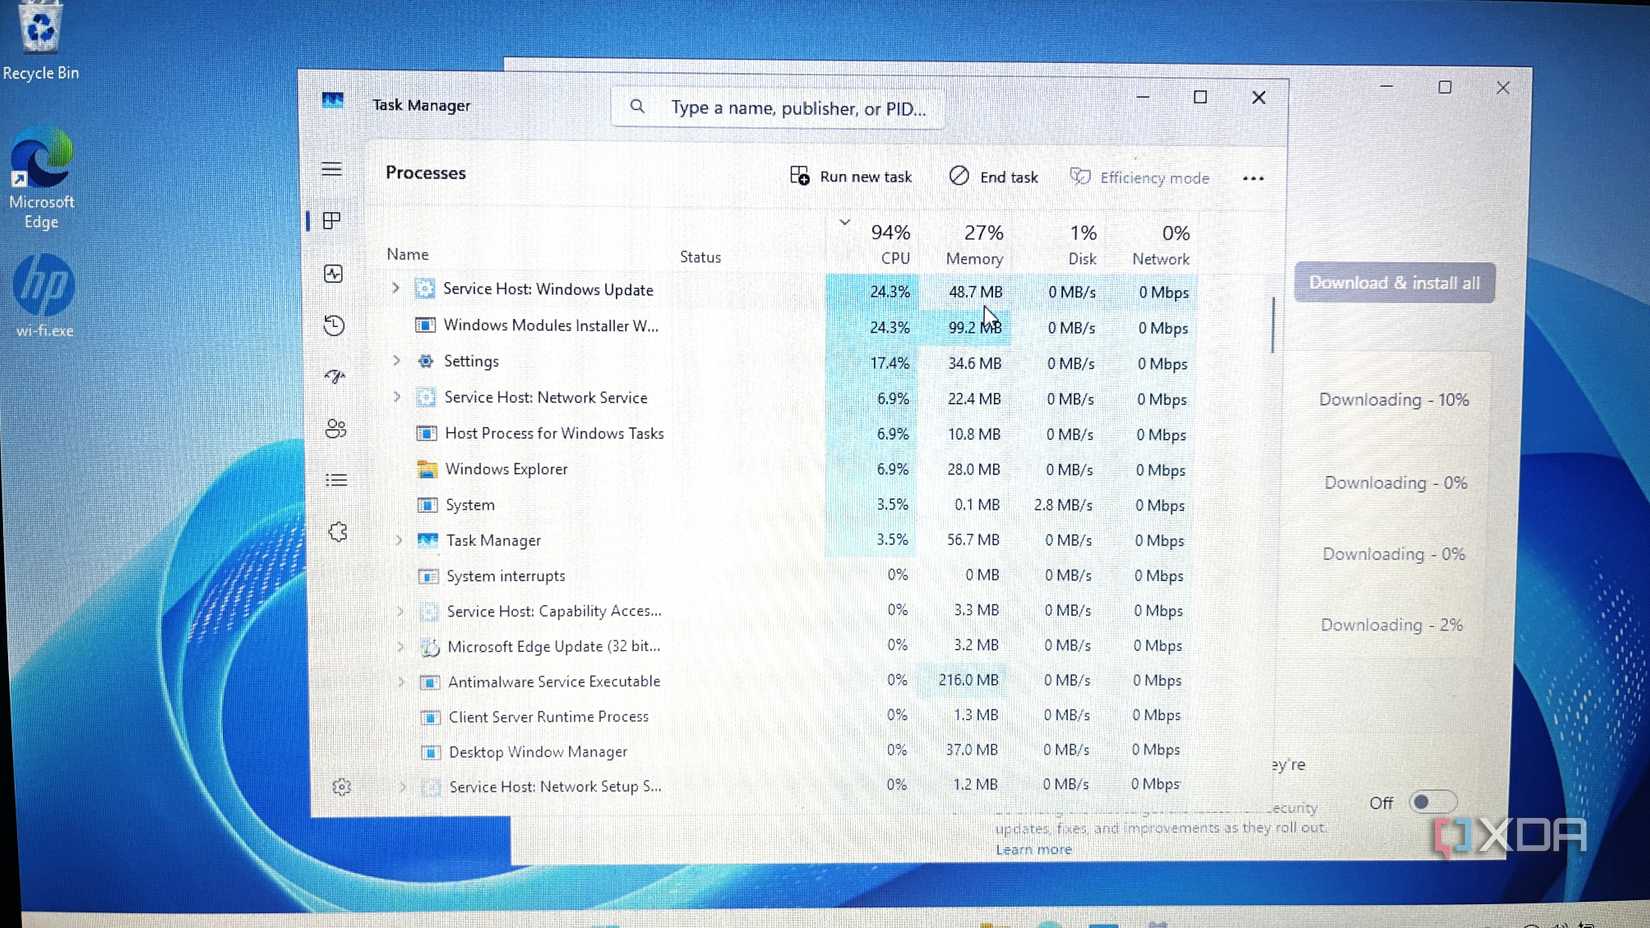Click the process list vertical scrollbar
Screen dimensions: 1650x928
tap(1273, 325)
